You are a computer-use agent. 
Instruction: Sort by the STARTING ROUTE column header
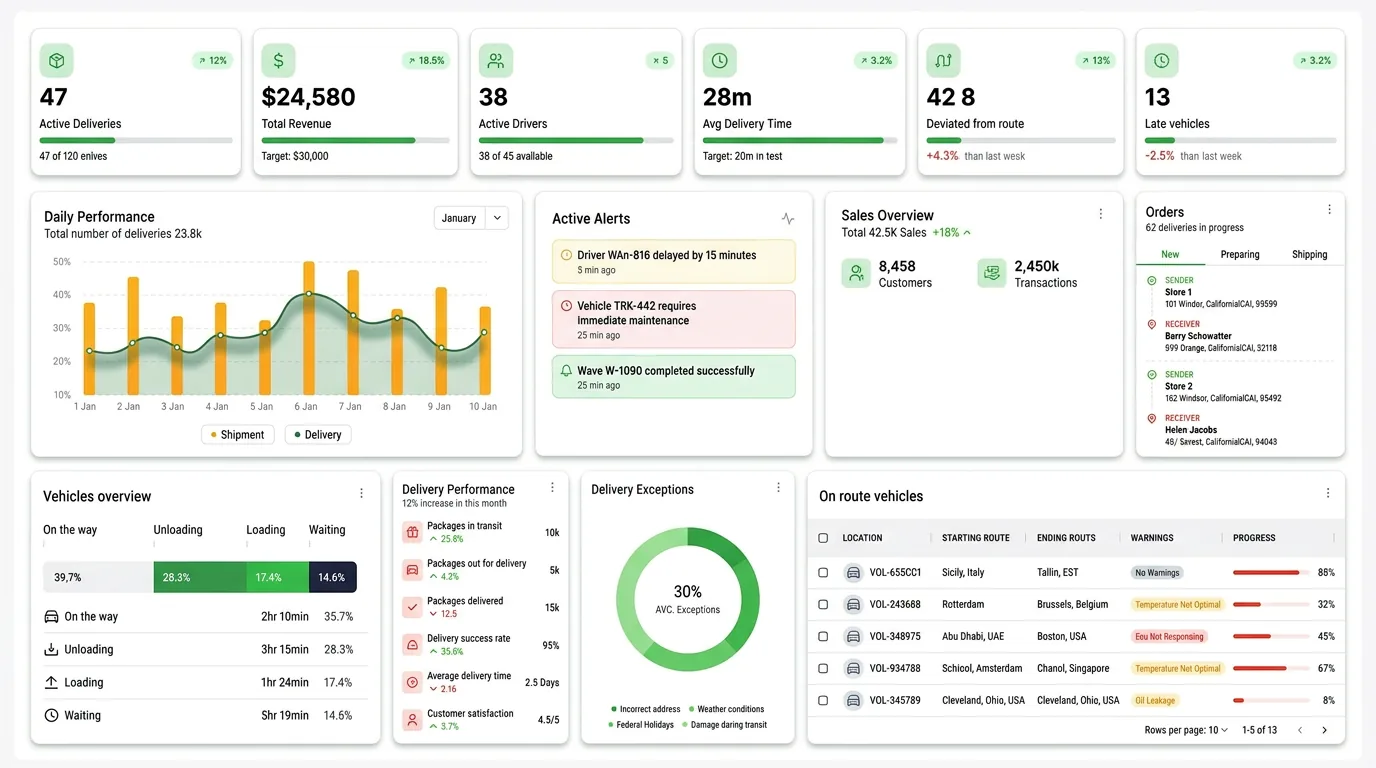pyautogui.click(x=976, y=538)
